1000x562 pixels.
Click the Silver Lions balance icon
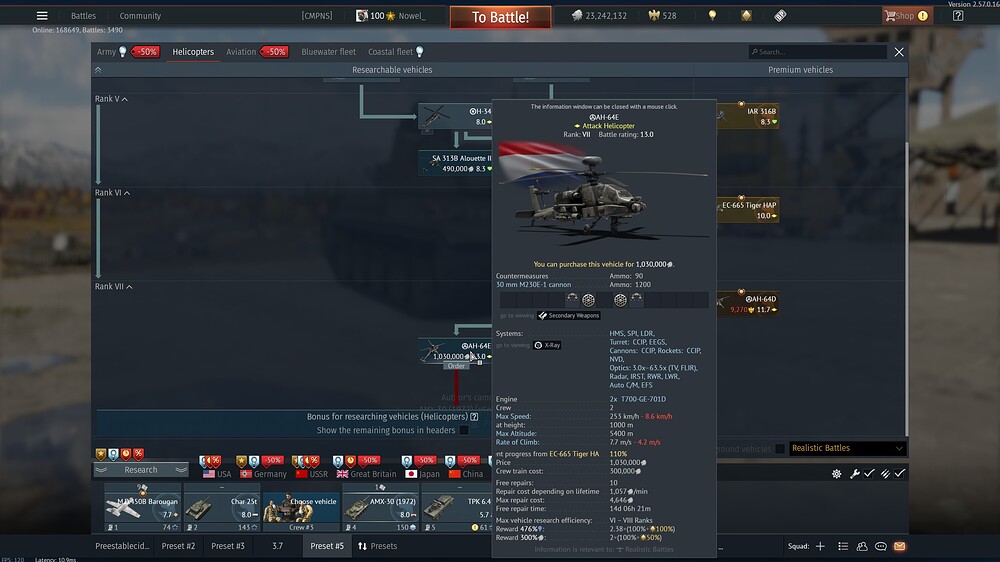coord(577,16)
